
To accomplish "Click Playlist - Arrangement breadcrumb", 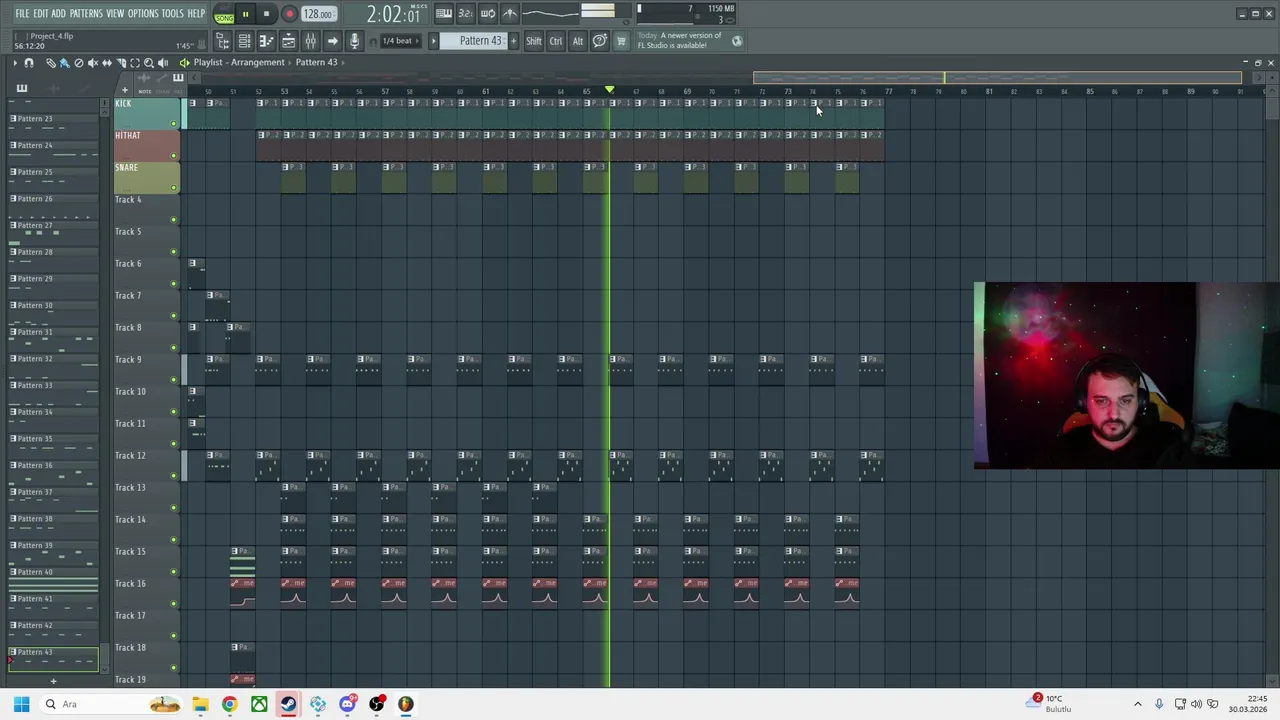I will (239, 62).
